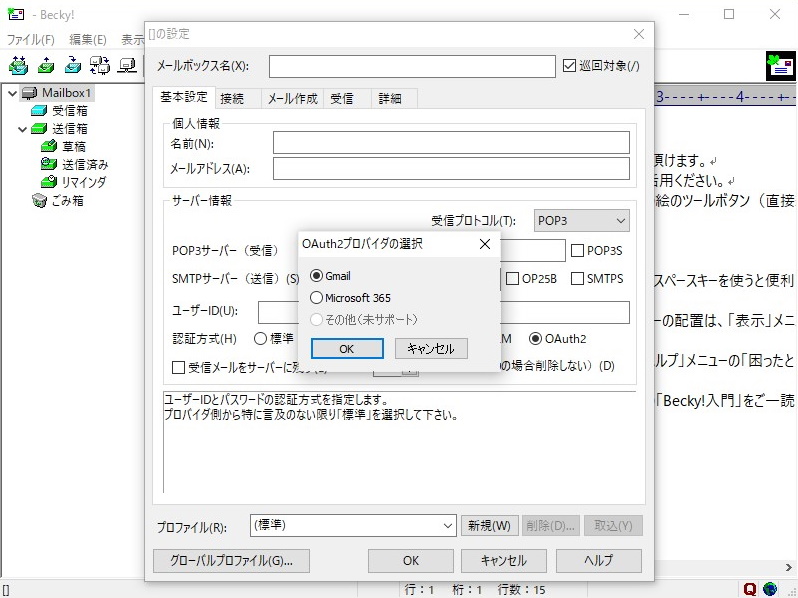Click the Becky! clover logo beside 巡回対象

coord(781,66)
